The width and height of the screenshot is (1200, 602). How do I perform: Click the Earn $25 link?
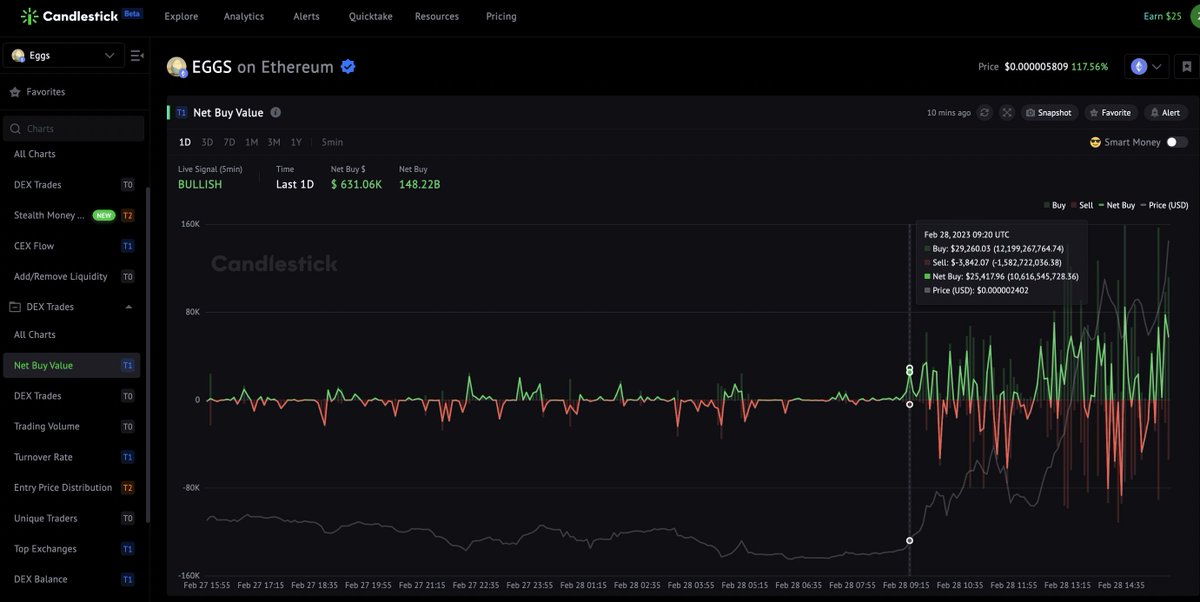click(x=1162, y=16)
